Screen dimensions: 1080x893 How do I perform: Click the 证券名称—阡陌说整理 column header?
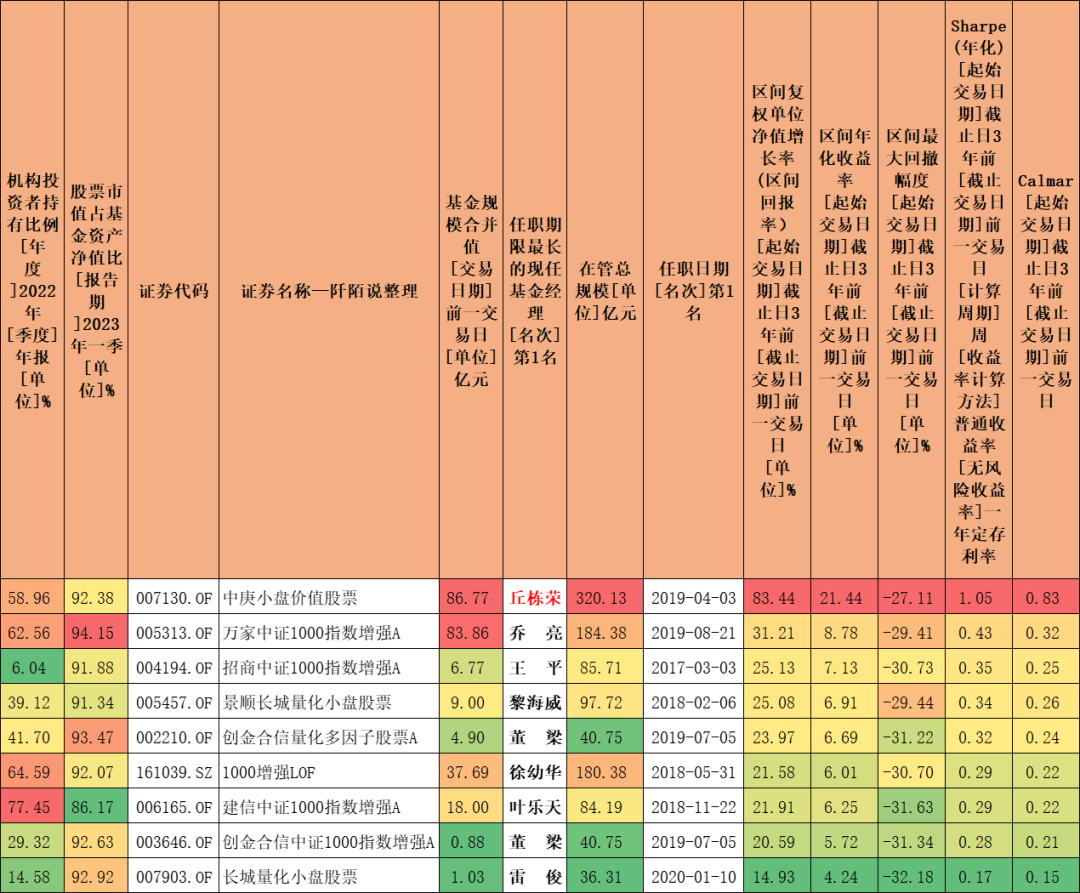[329, 289]
